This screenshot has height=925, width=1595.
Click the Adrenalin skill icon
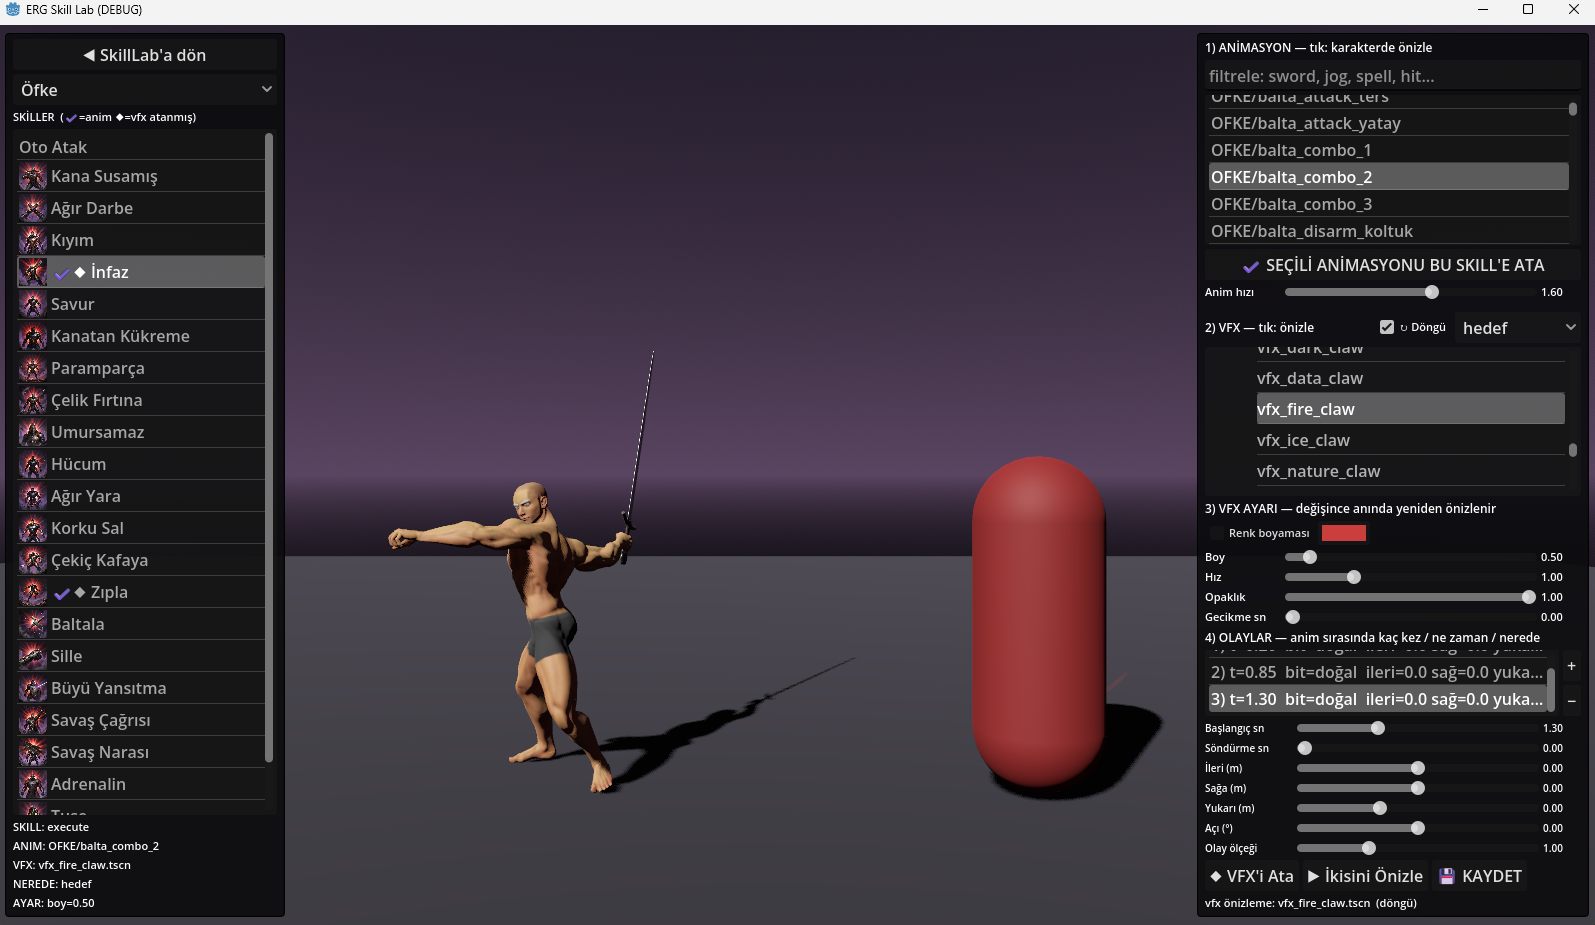[x=33, y=785]
